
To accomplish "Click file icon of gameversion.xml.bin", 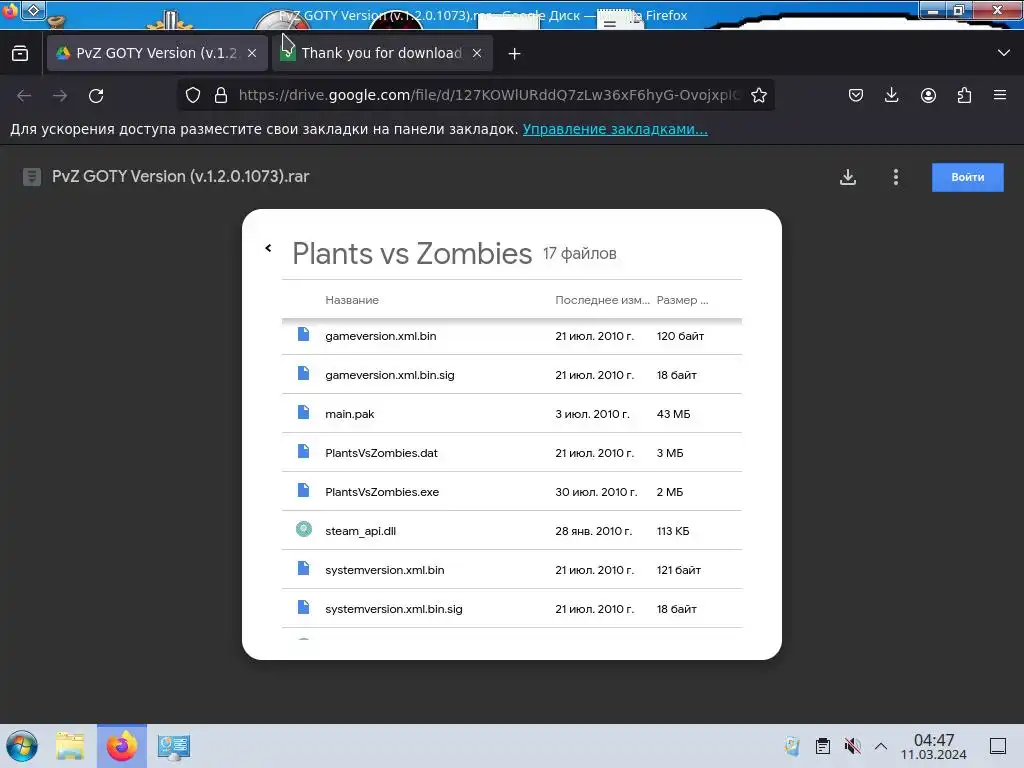I will pyautogui.click(x=304, y=334).
